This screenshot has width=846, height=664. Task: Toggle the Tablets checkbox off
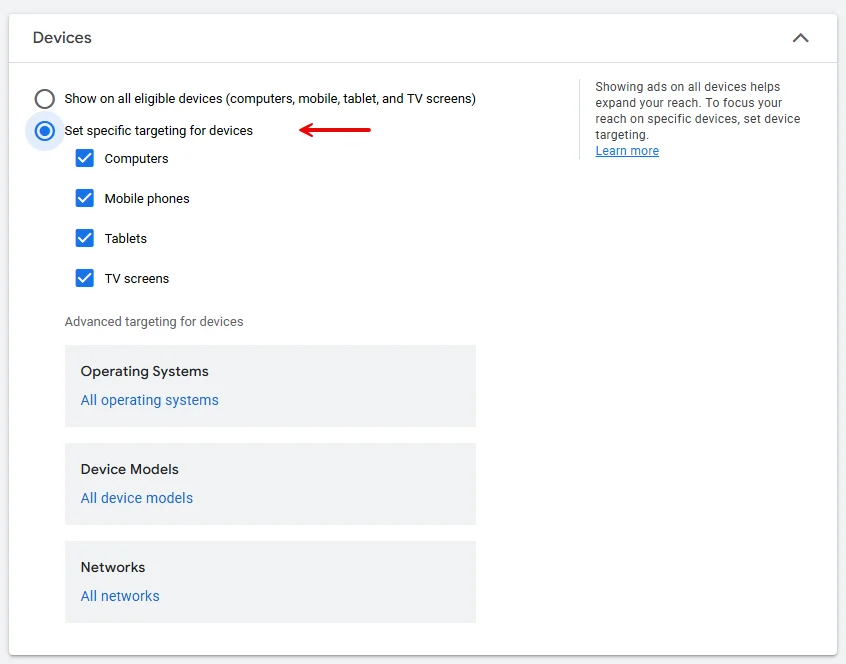[x=85, y=238]
